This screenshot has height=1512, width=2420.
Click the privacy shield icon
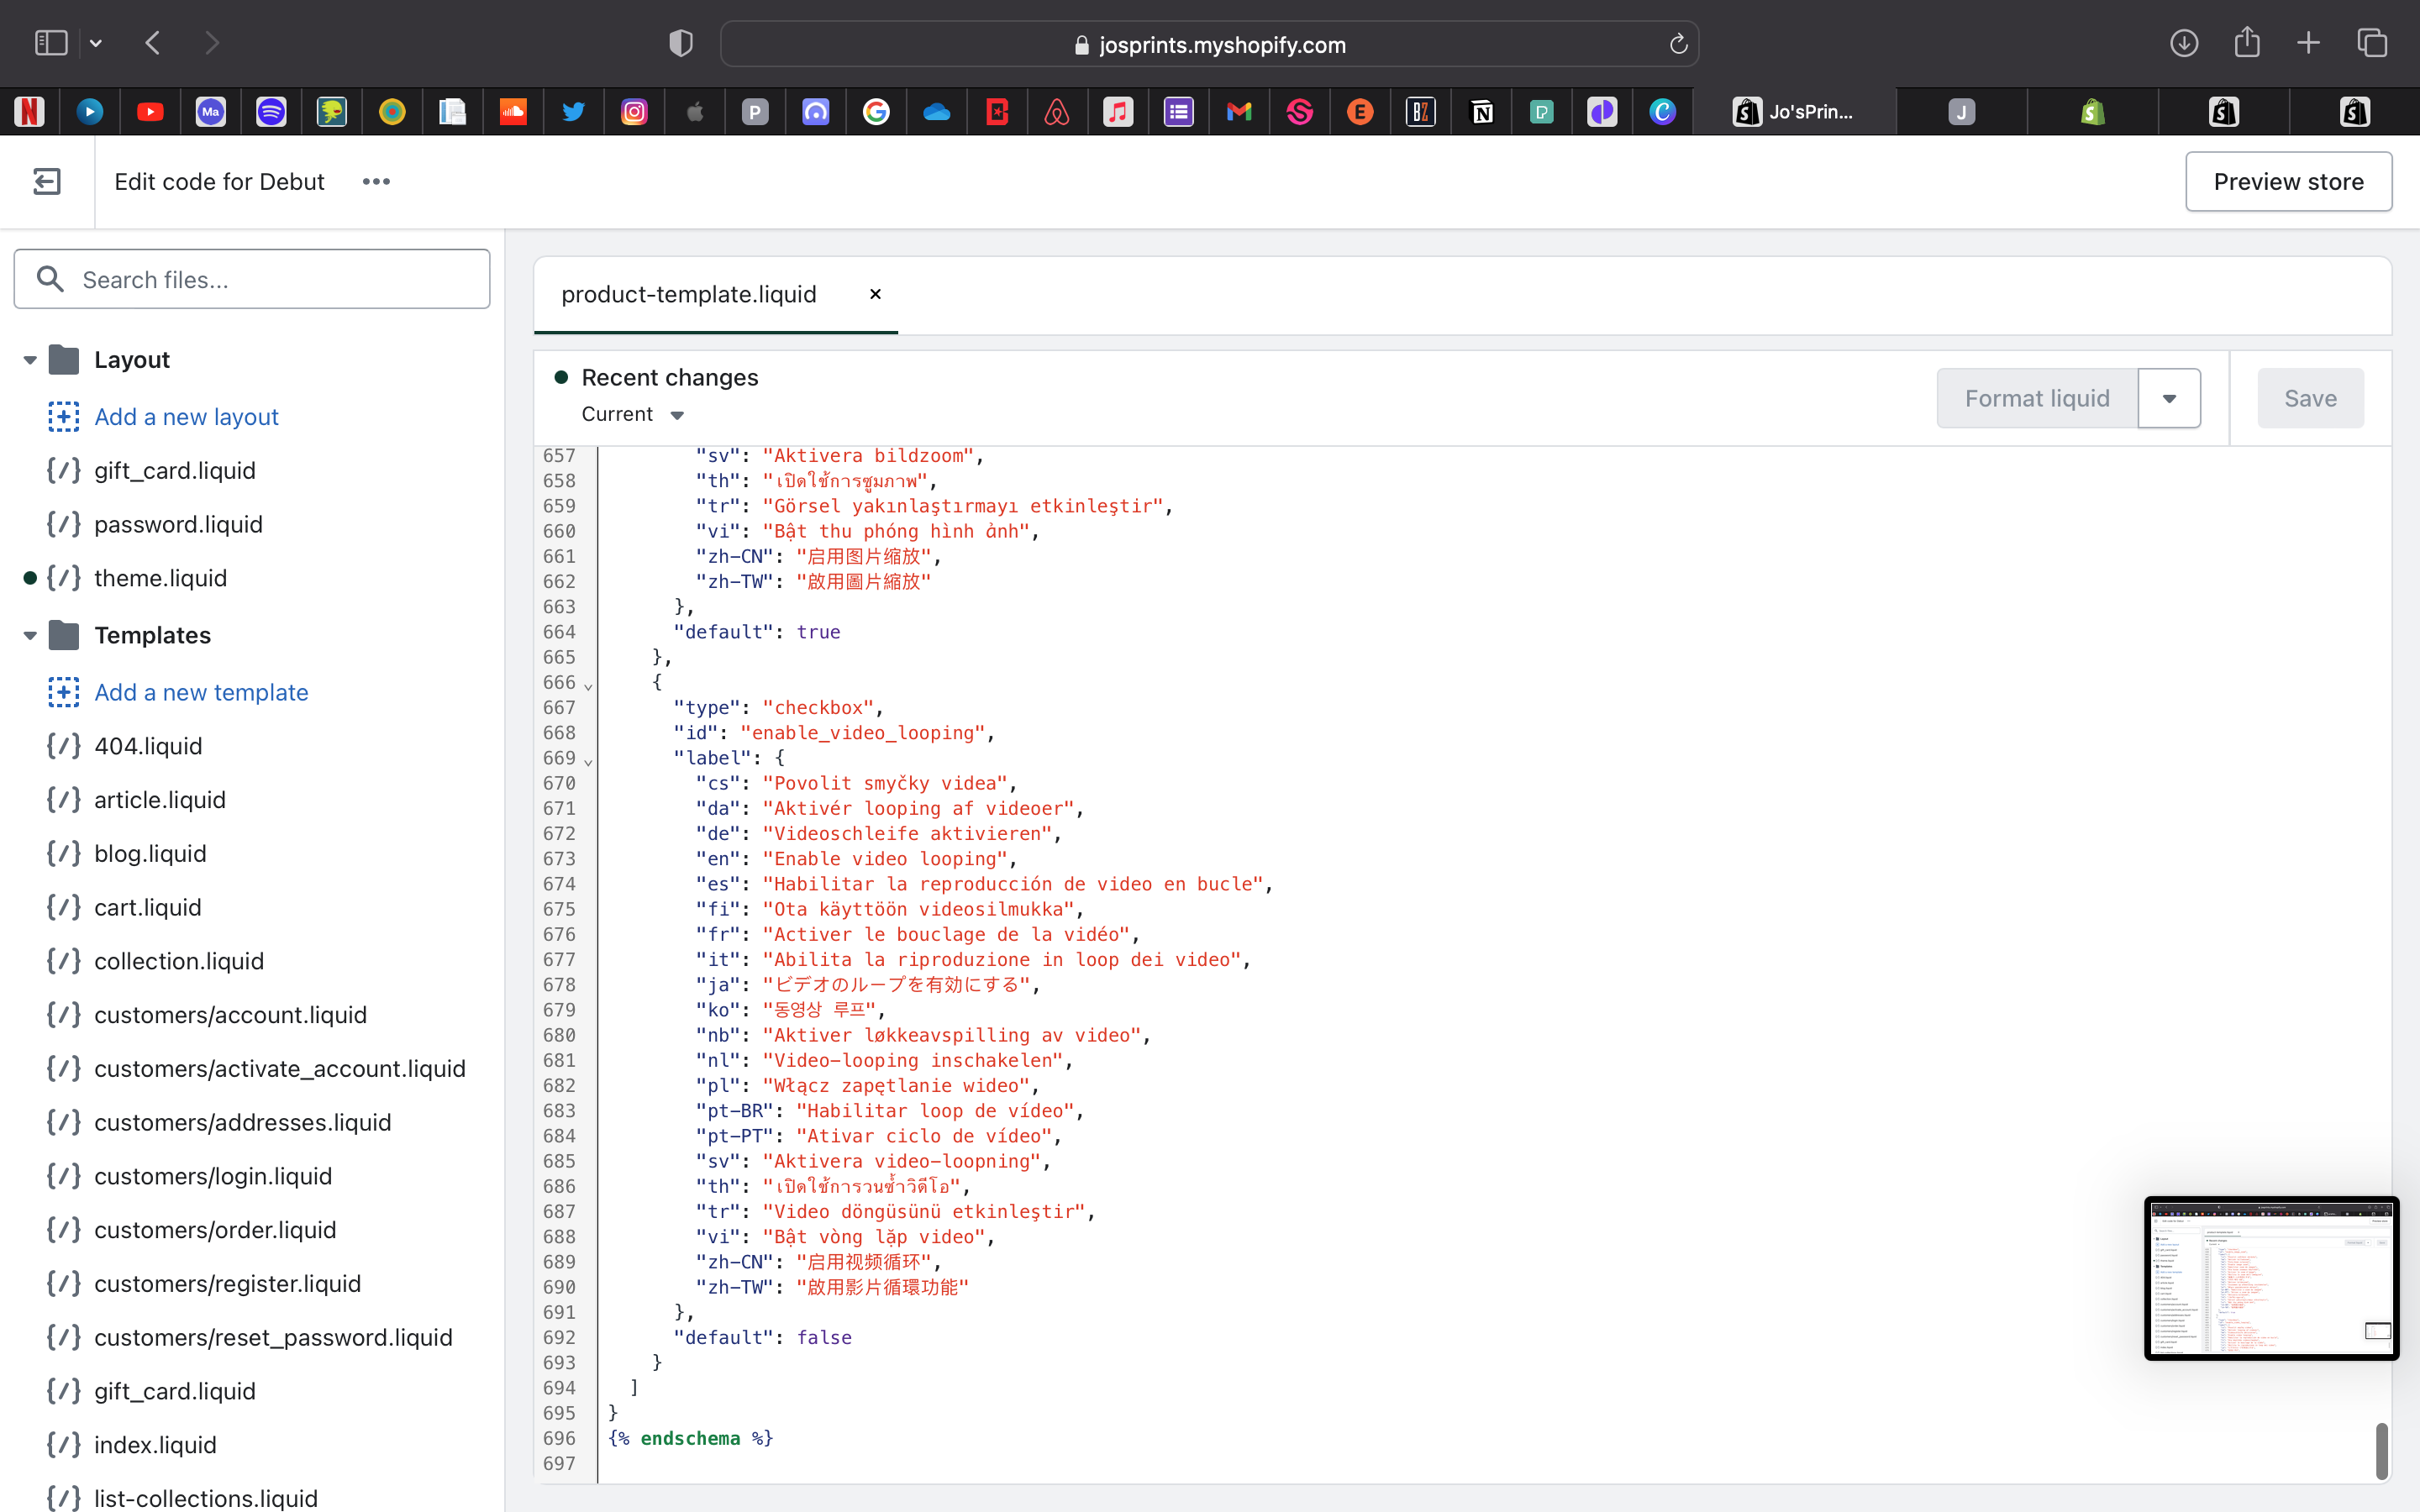(x=681, y=43)
